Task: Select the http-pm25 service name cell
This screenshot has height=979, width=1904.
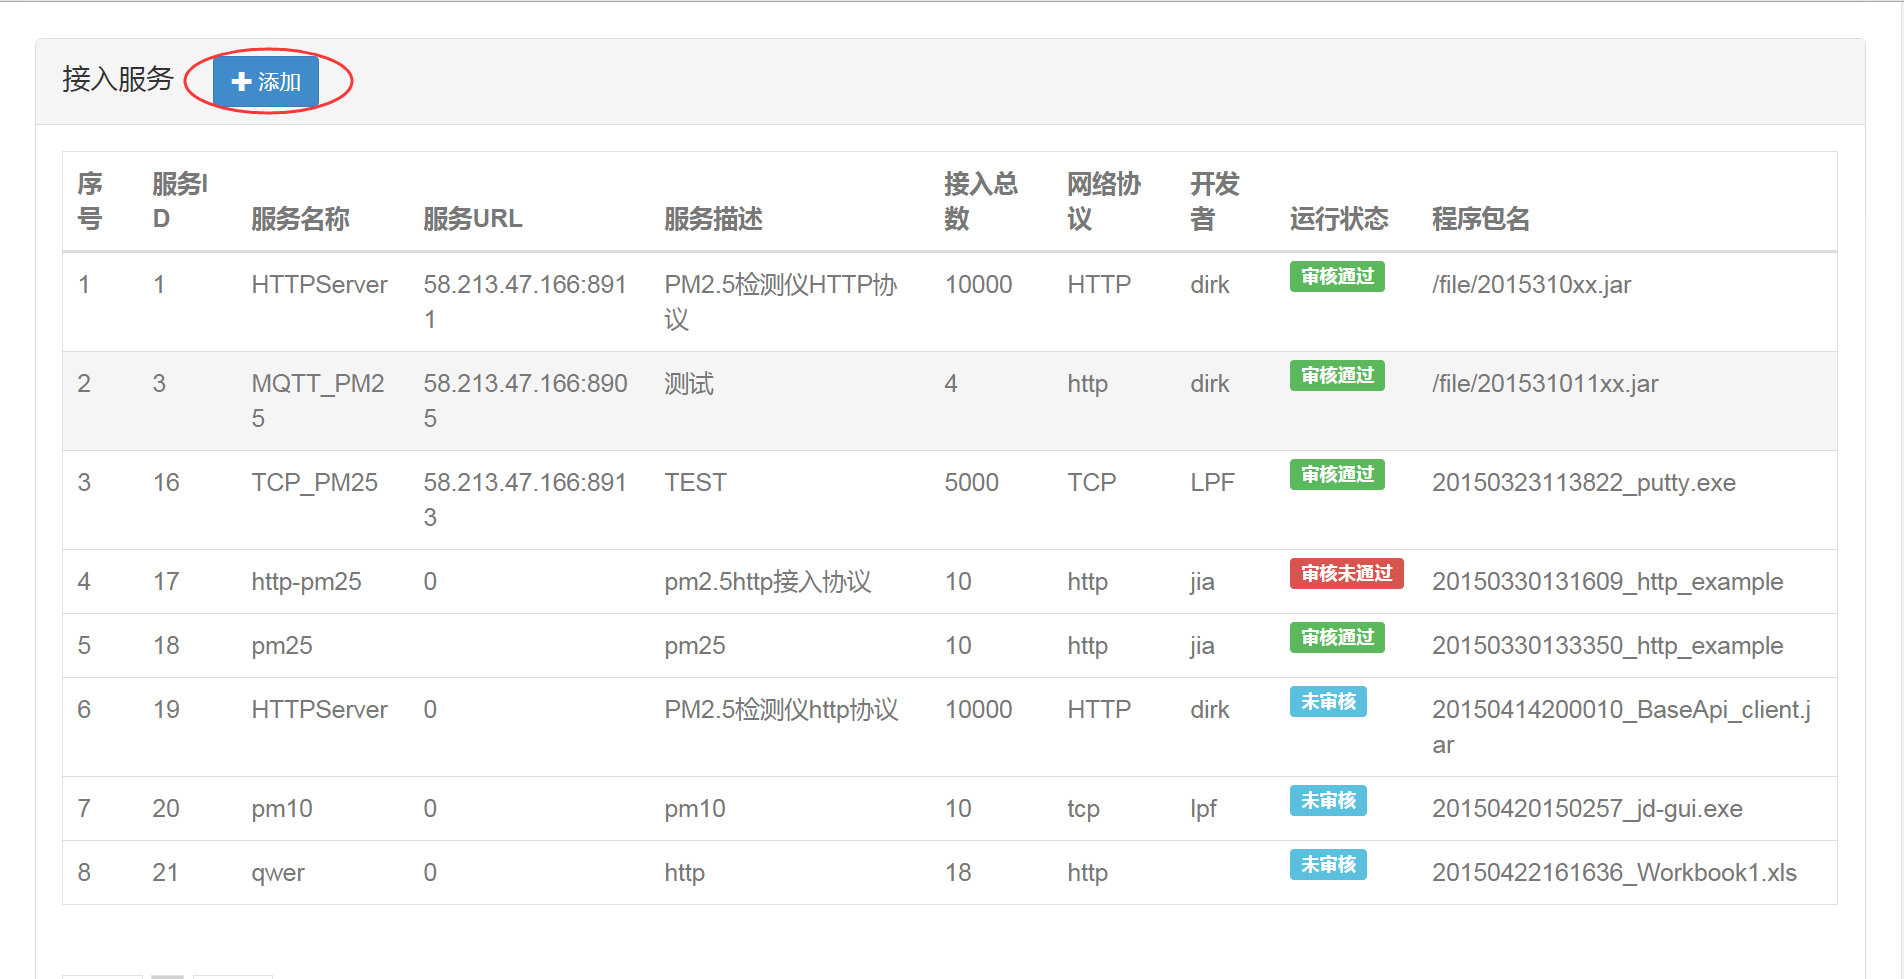Action: point(306,582)
